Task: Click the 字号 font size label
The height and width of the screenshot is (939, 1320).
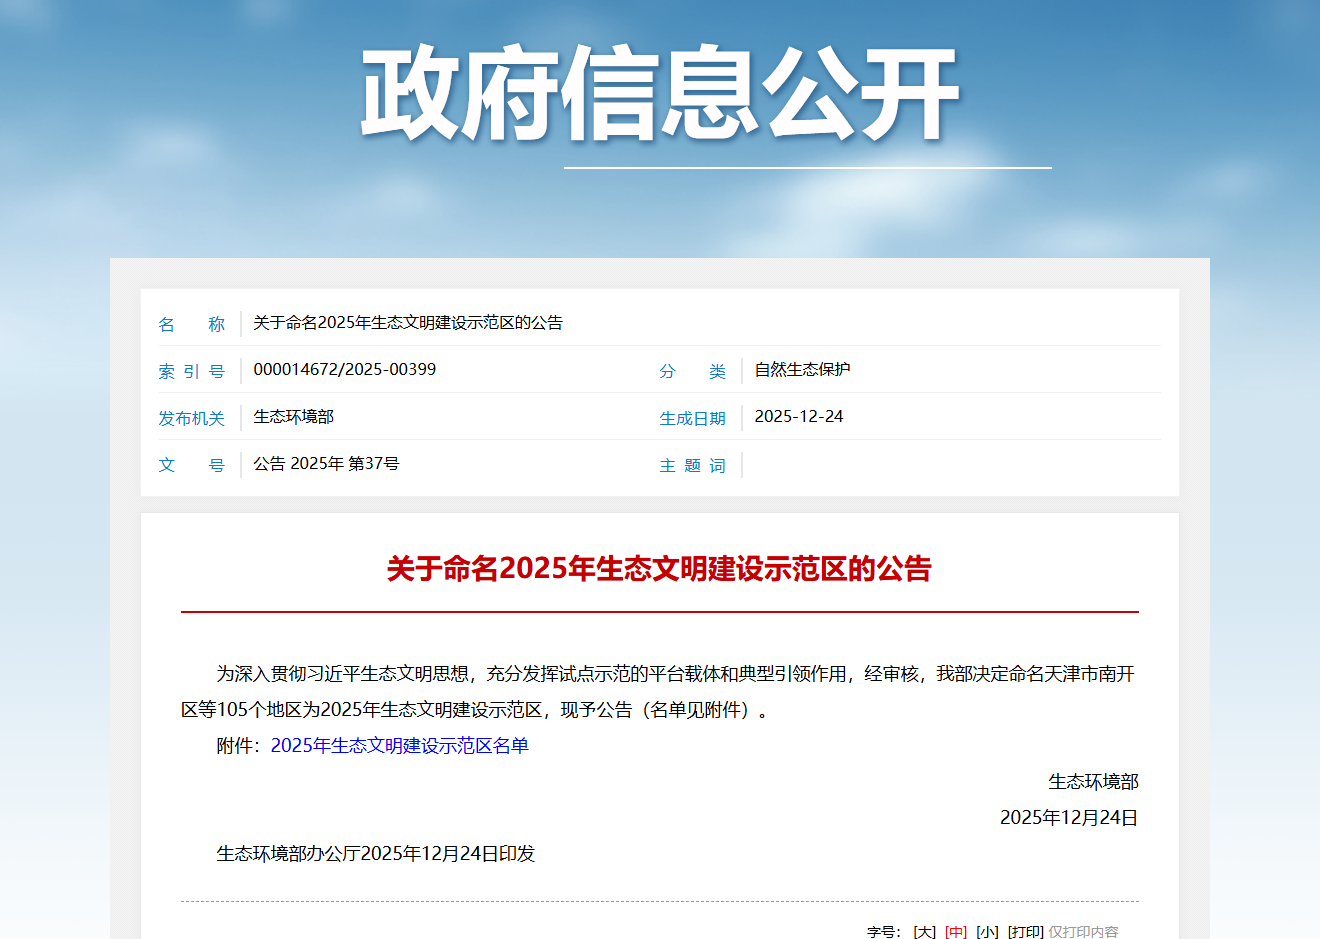Action: (x=883, y=931)
